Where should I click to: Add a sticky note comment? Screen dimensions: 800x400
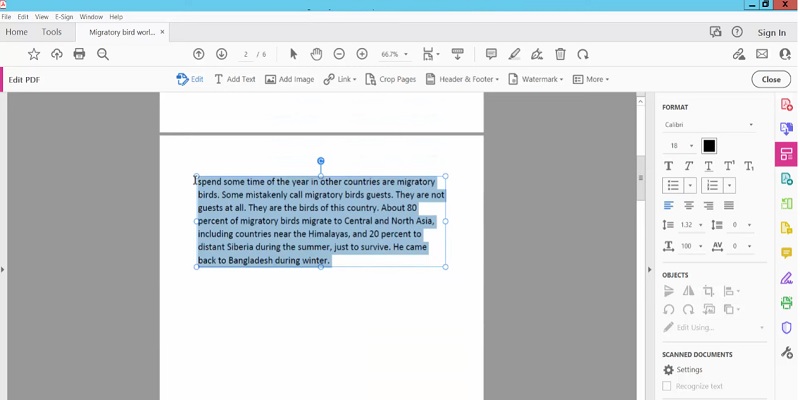pos(491,54)
